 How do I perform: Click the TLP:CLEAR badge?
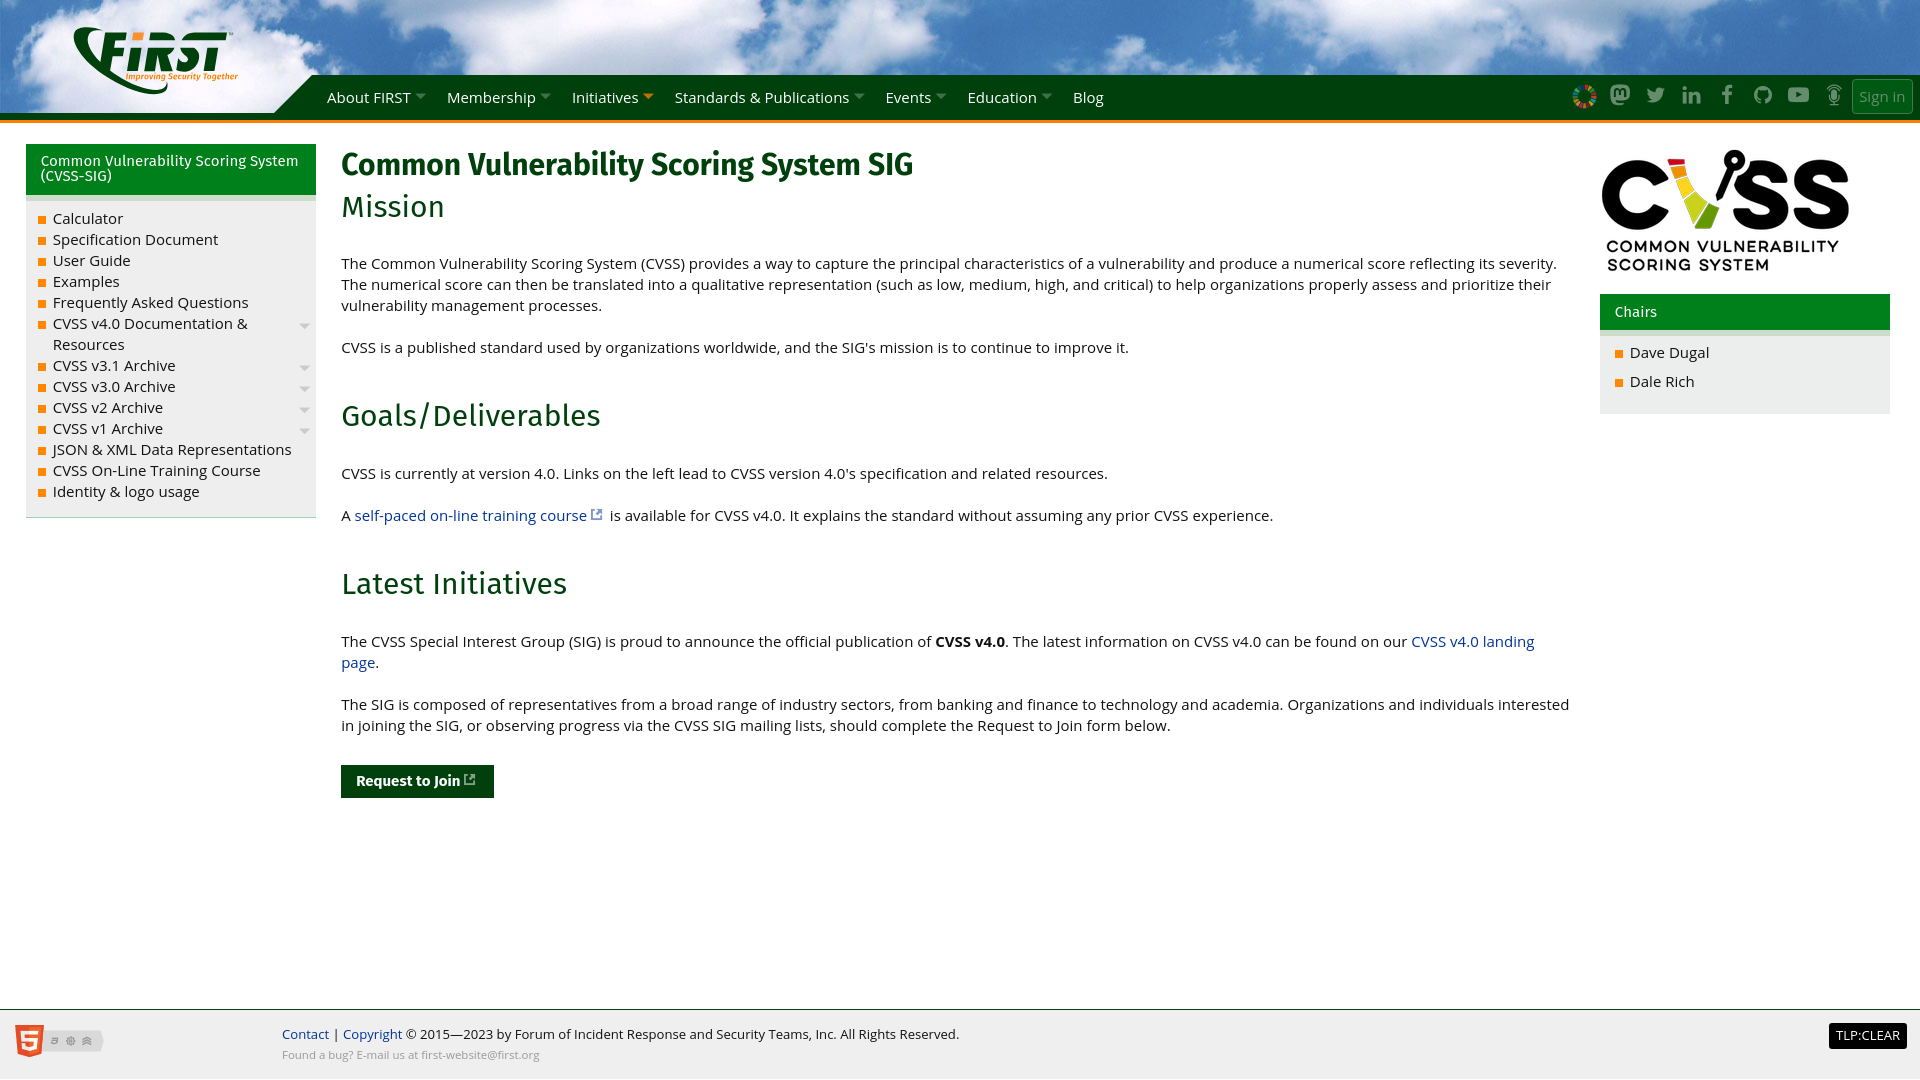pyautogui.click(x=1868, y=1036)
